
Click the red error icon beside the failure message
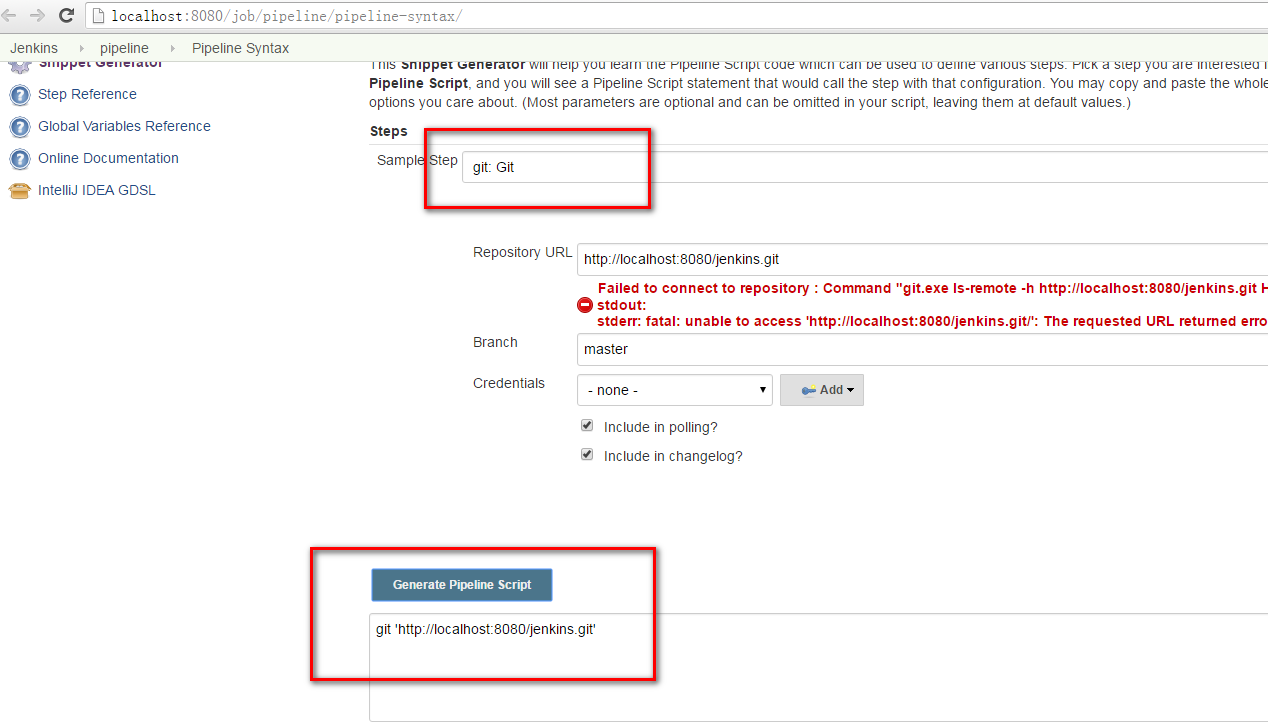pos(585,305)
